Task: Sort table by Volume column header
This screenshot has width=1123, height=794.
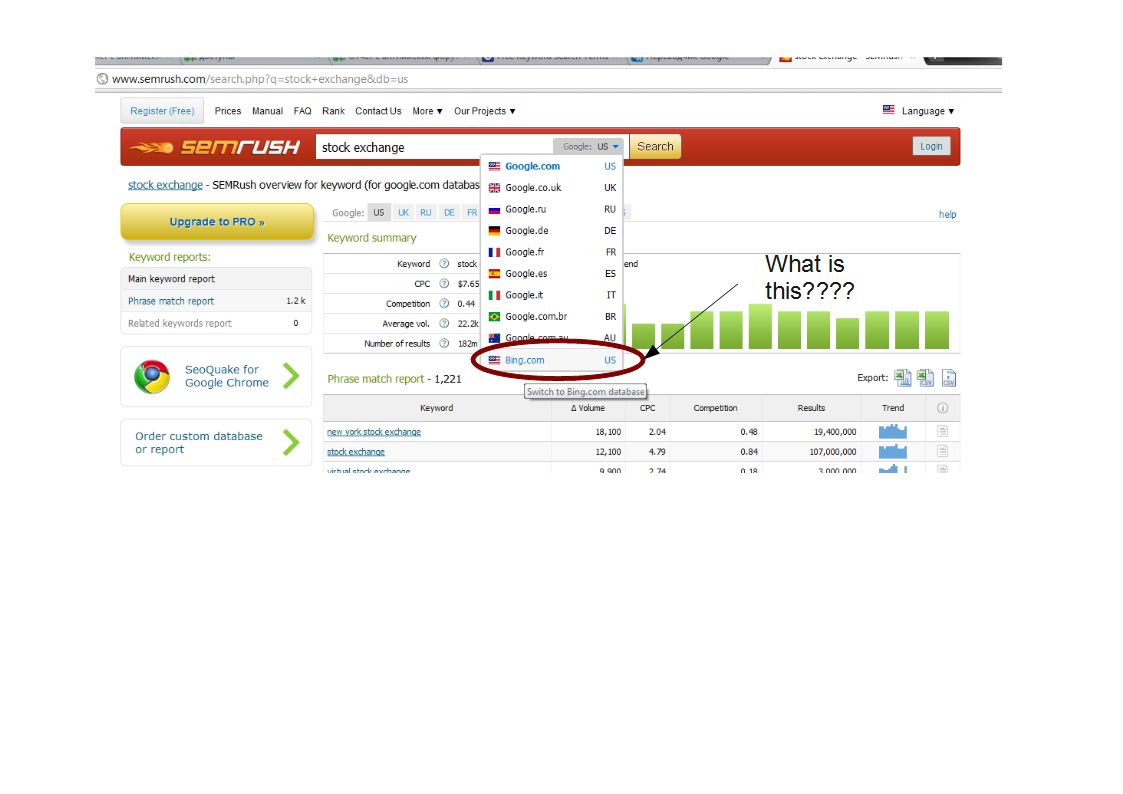Action: point(587,408)
